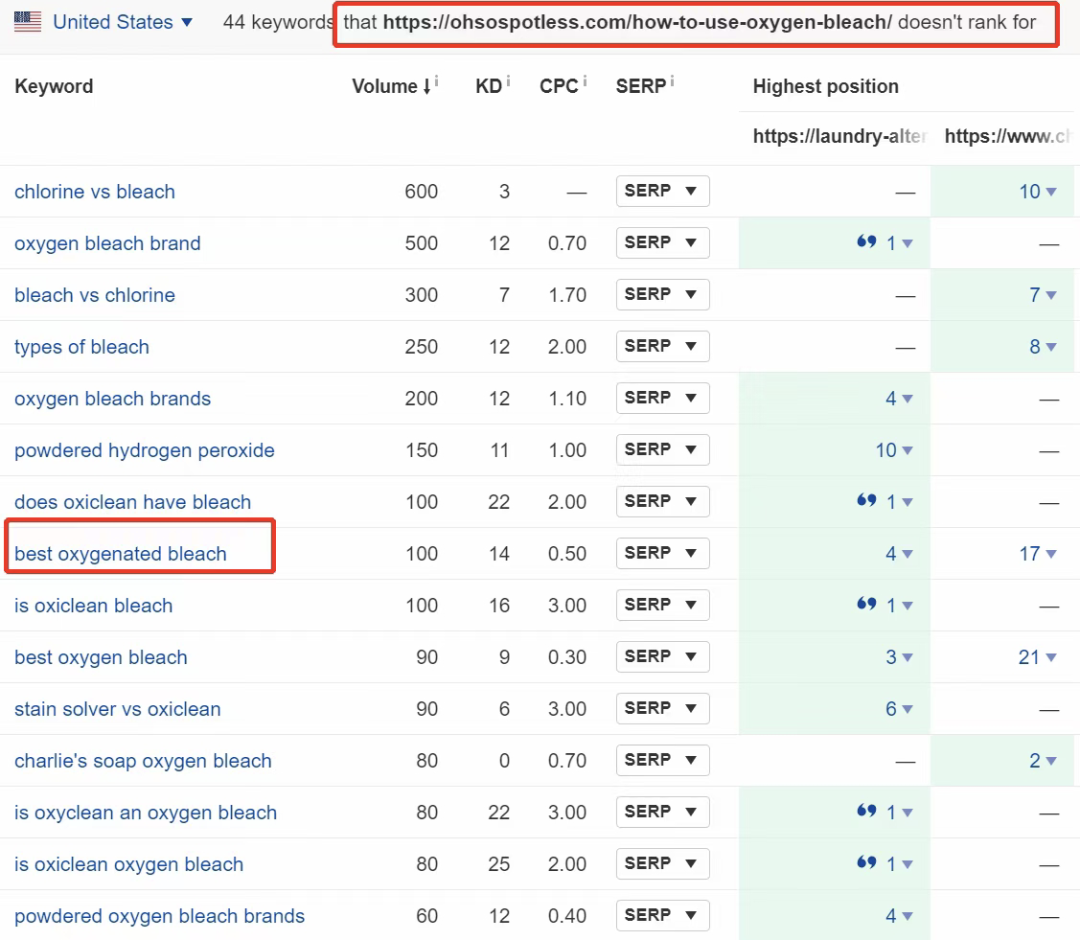Click the SERP column header
1080x940 pixels.
pyautogui.click(x=640, y=86)
